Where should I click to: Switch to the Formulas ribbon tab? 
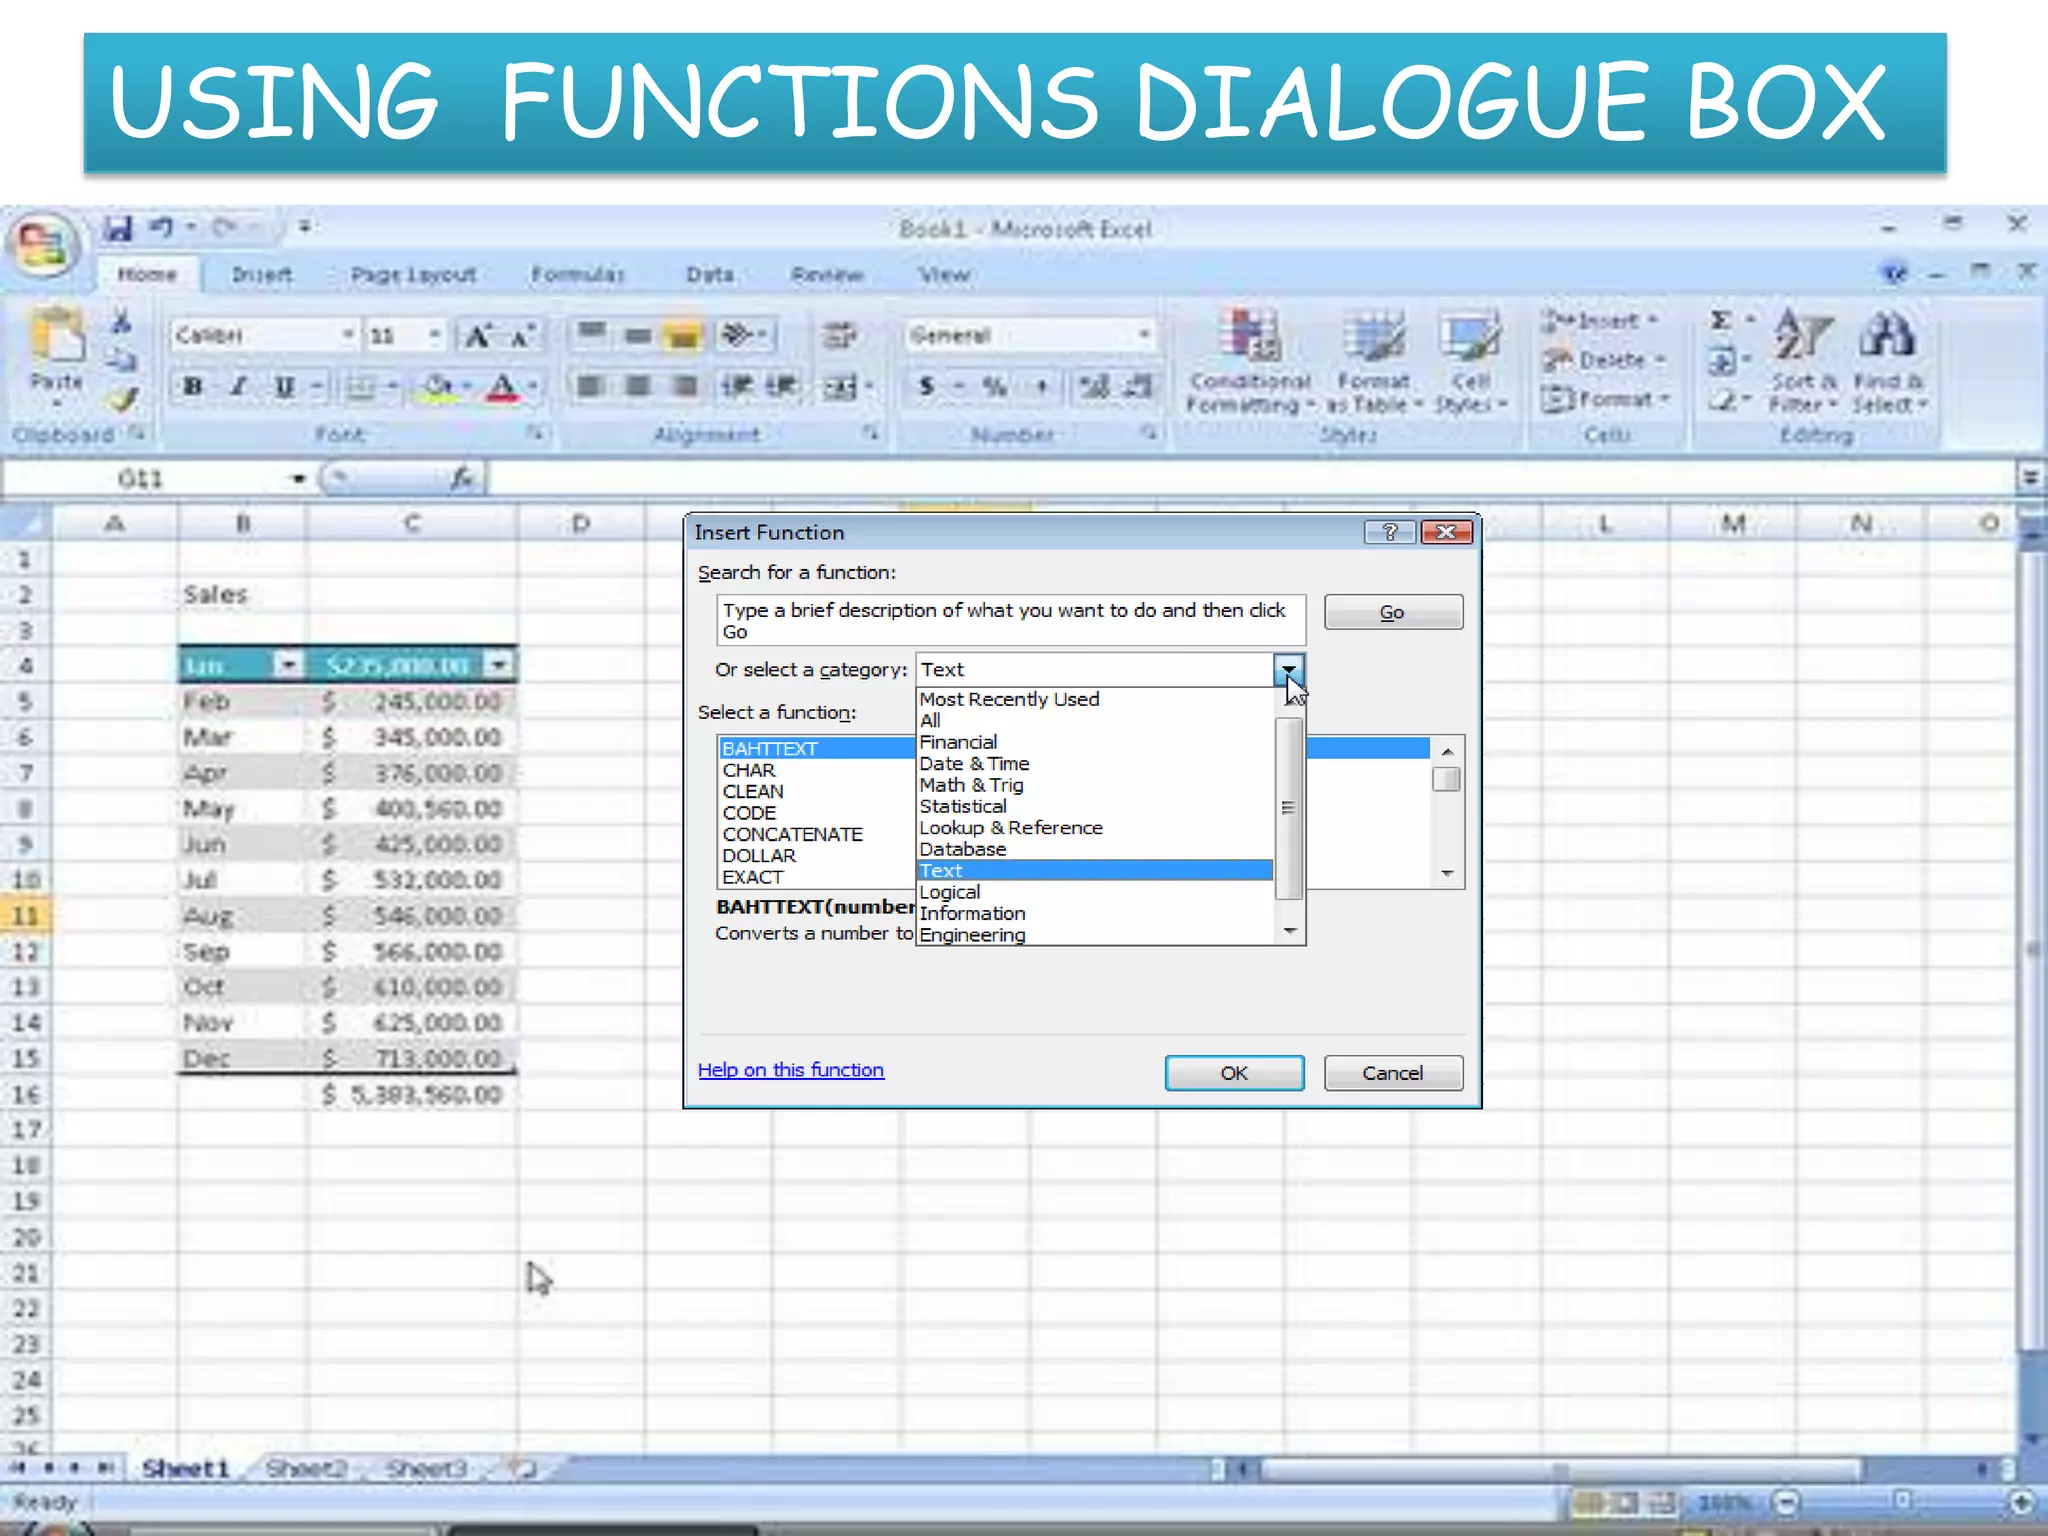(577, 274)
